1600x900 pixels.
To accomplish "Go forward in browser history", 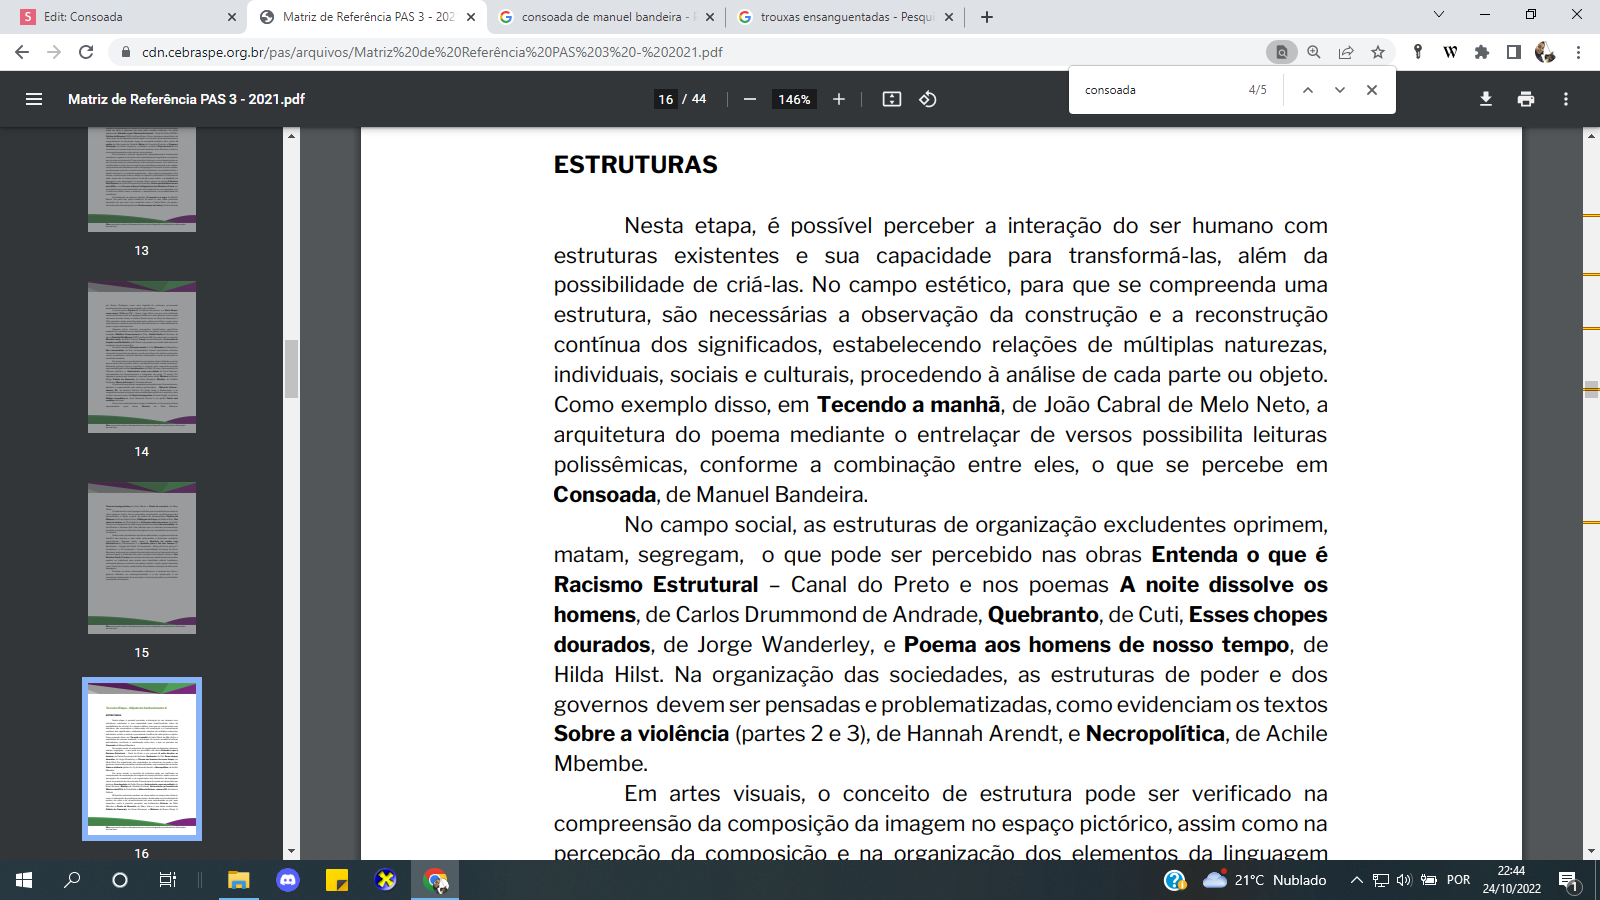I will coord(54,52).
